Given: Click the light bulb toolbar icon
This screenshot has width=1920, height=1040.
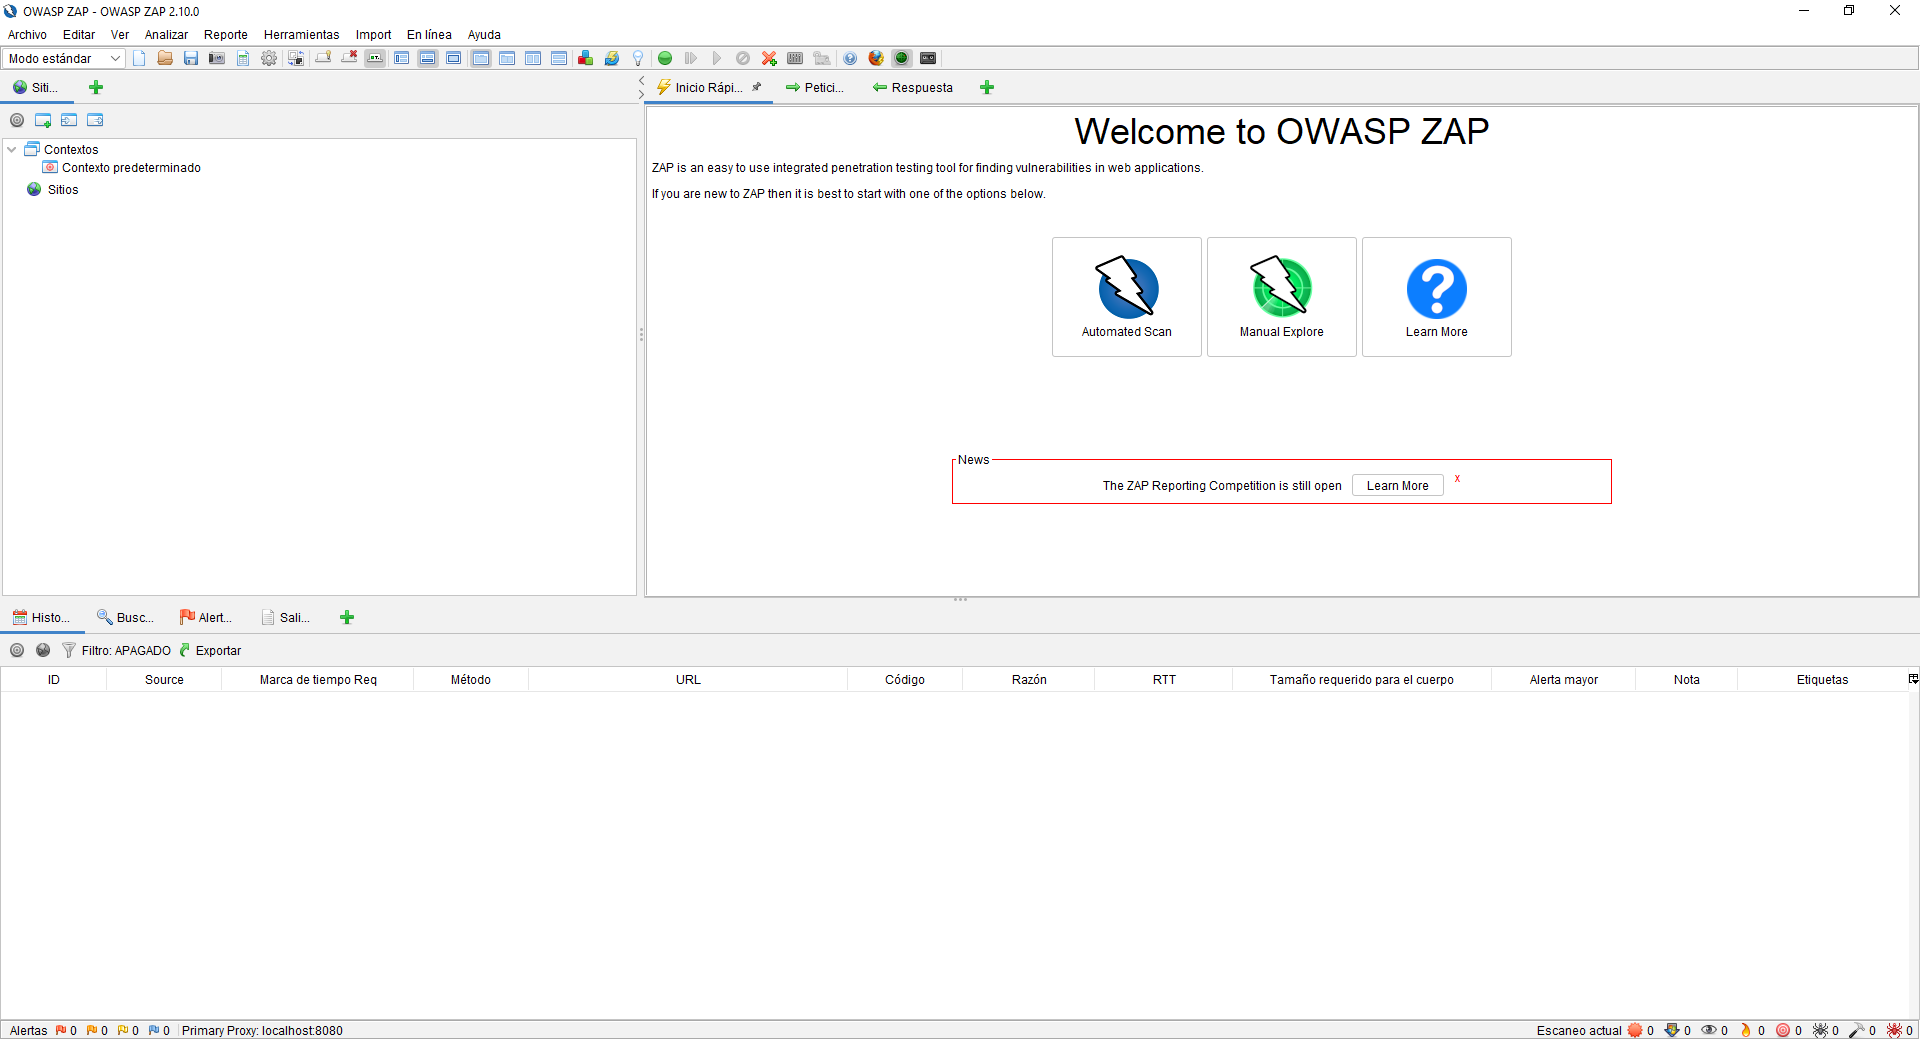Looking at the screenshot, I should point(637,58).
